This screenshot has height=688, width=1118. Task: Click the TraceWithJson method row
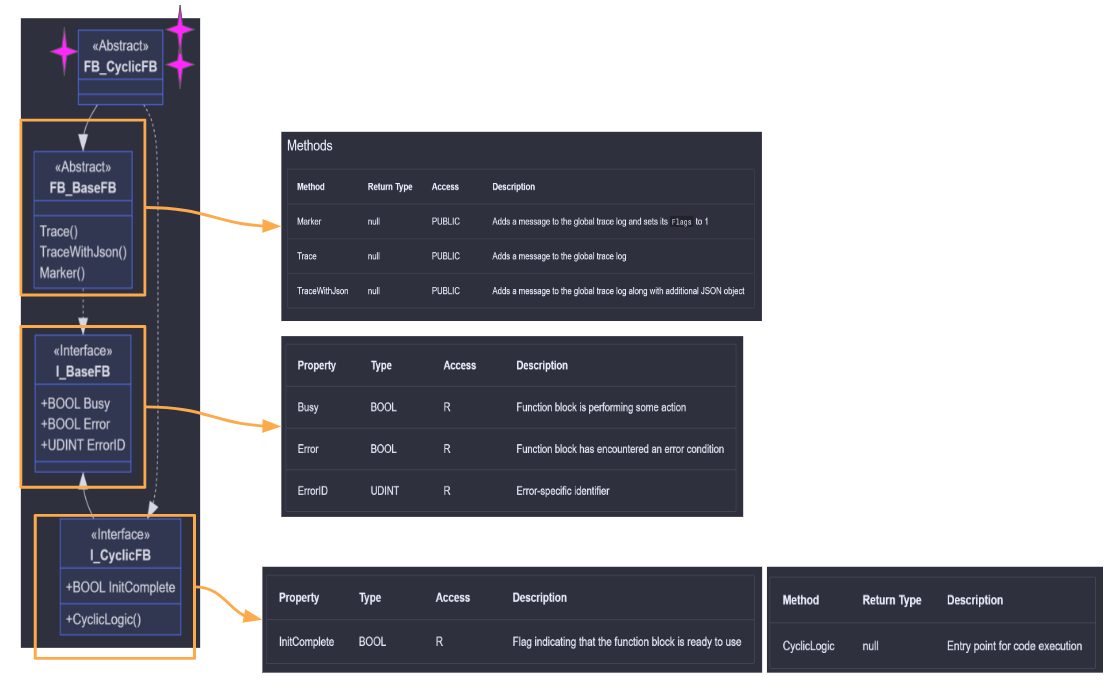(318, 291)
